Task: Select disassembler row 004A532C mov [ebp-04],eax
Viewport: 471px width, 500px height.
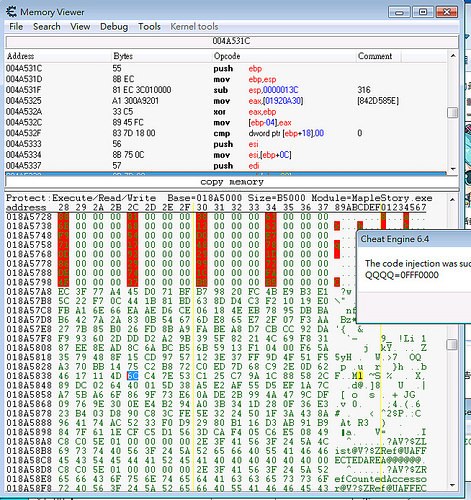Action: click(x=226, y=122)
